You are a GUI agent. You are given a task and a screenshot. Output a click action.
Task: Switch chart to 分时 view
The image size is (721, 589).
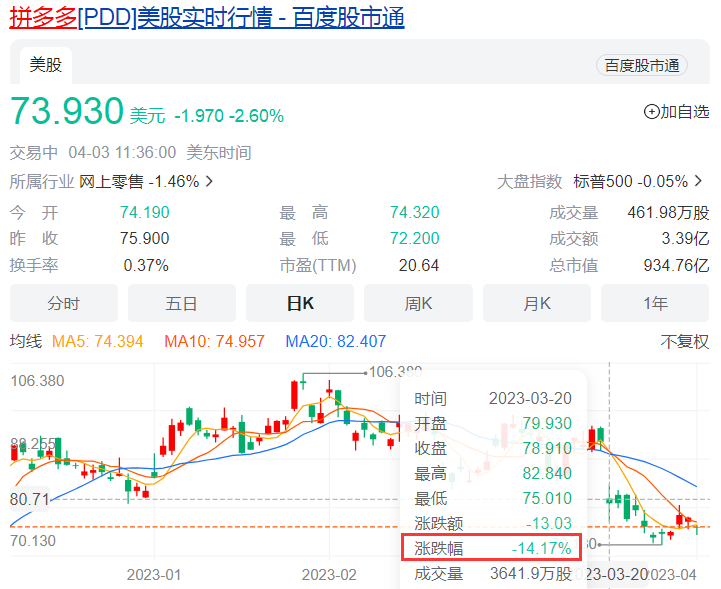click(x=64, y=303)
